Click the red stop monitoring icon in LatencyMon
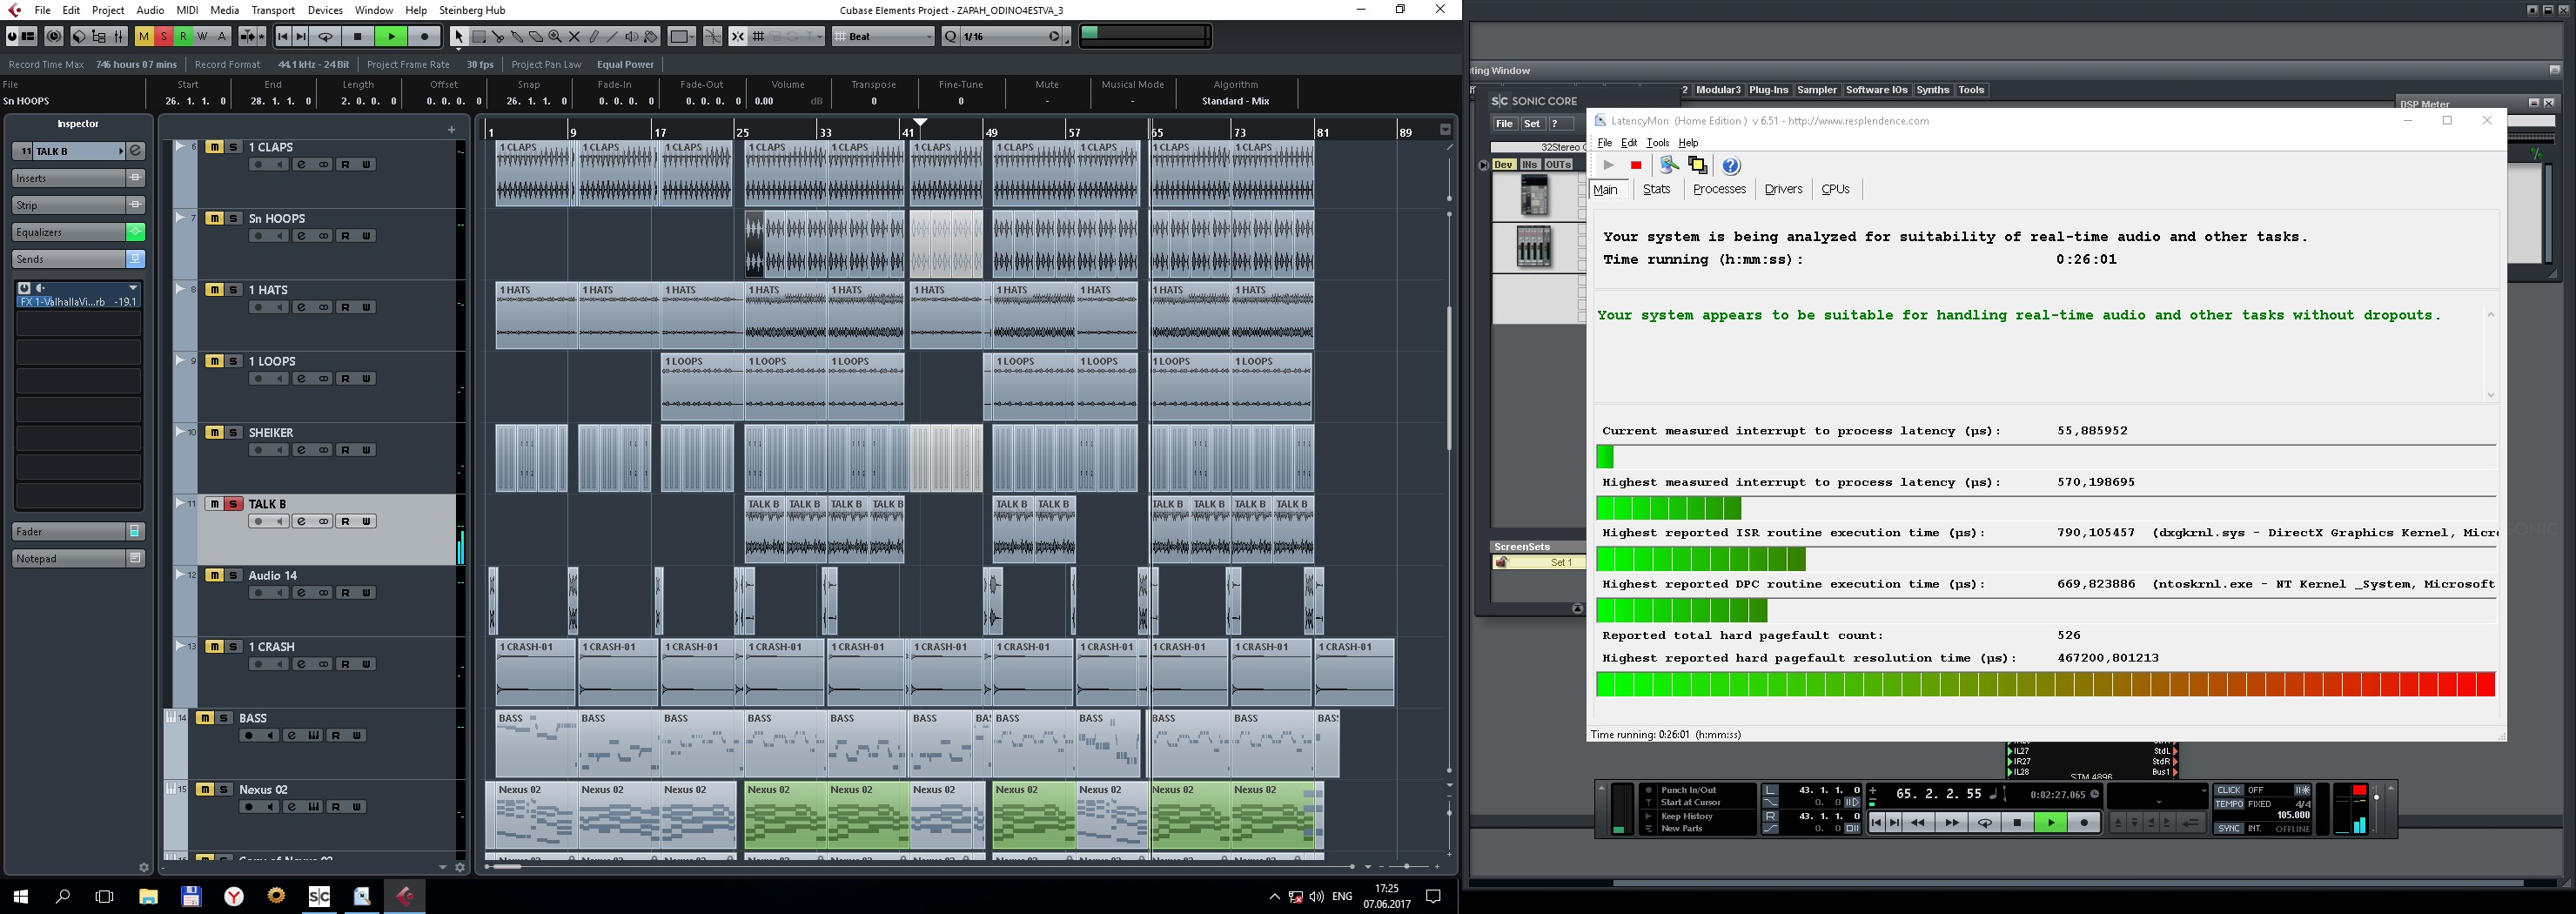The width and height of the screenshot is (2576, 914). point(1636,166)
